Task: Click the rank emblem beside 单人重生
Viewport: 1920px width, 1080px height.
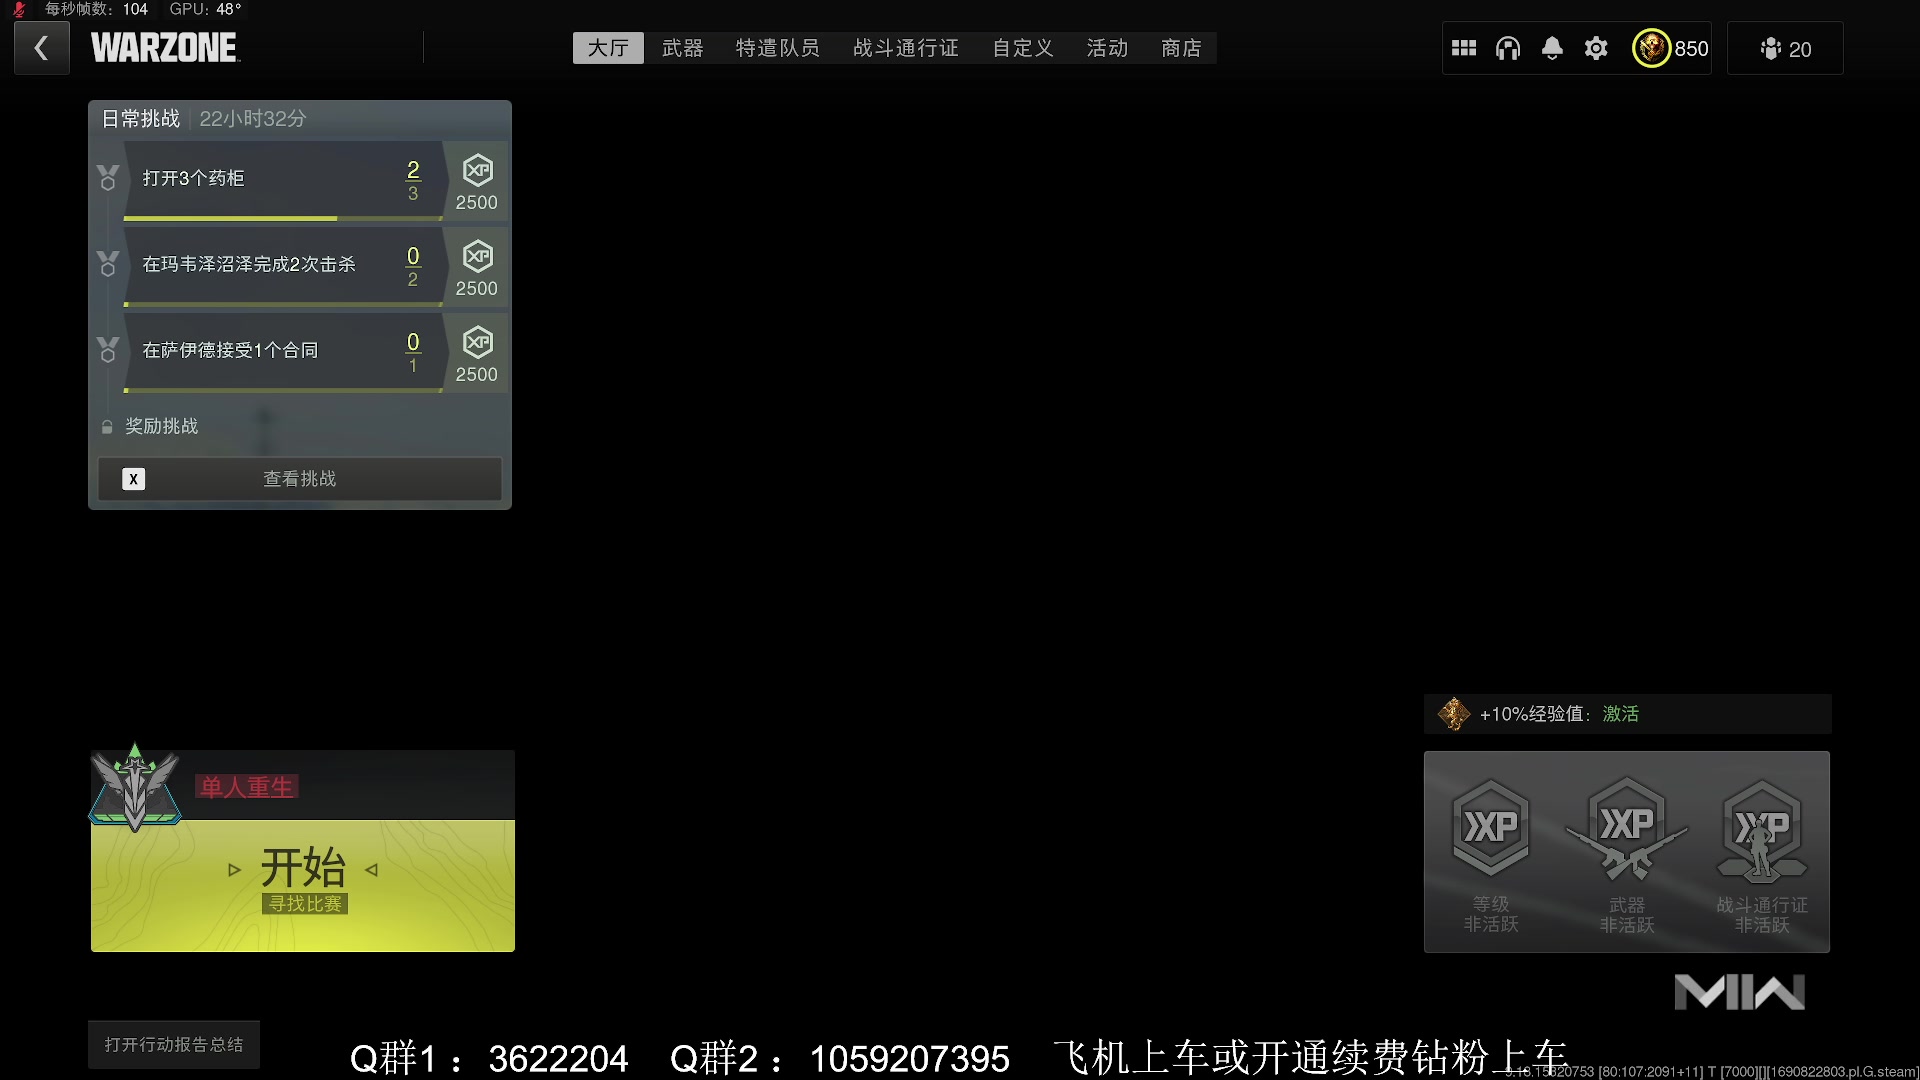Action: pos(135,788)
